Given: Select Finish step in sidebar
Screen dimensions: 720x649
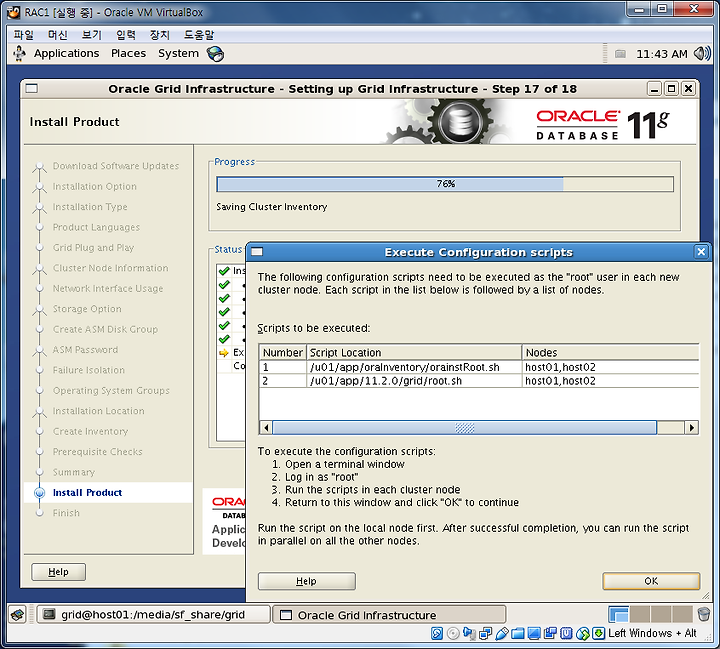Looking at the screenshot, I should [x=66, y=513].
